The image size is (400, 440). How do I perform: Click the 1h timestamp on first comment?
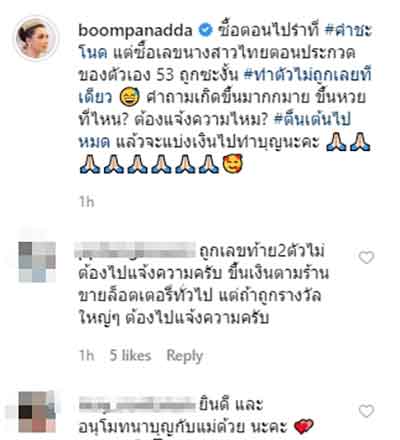[x=87, y=355]
